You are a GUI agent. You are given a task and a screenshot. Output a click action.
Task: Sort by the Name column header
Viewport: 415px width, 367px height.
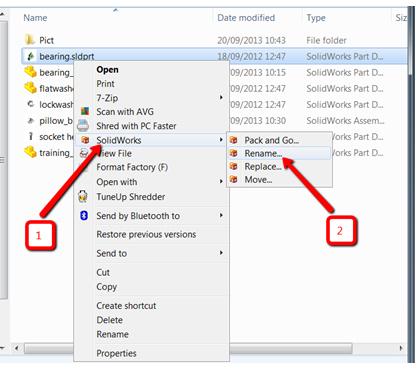pyautogui.click(x=35, y=18)
